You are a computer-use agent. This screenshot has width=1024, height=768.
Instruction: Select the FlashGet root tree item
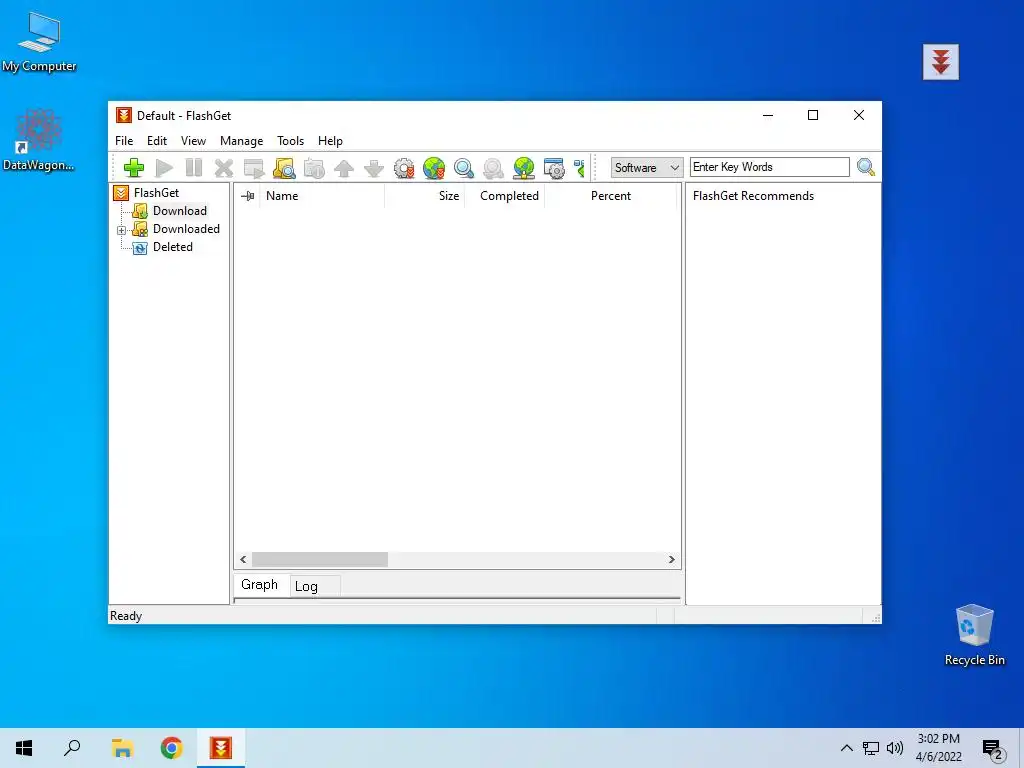tap(156, 193)
